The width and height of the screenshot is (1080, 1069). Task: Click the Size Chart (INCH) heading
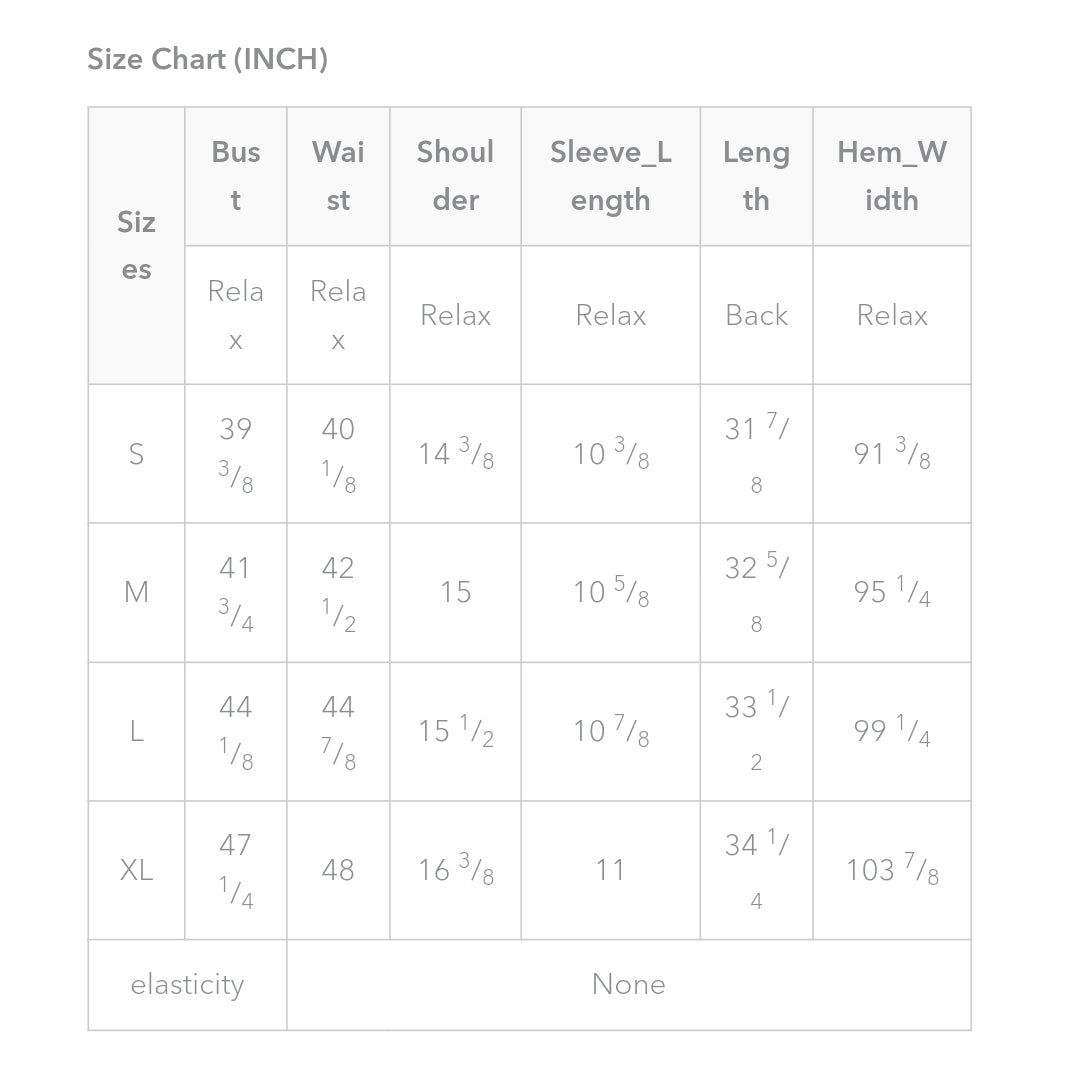(207, 60)
